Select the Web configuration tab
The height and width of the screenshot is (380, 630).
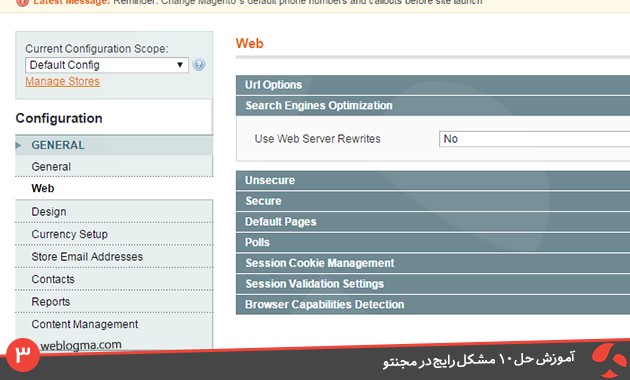(x=114, y=188)
